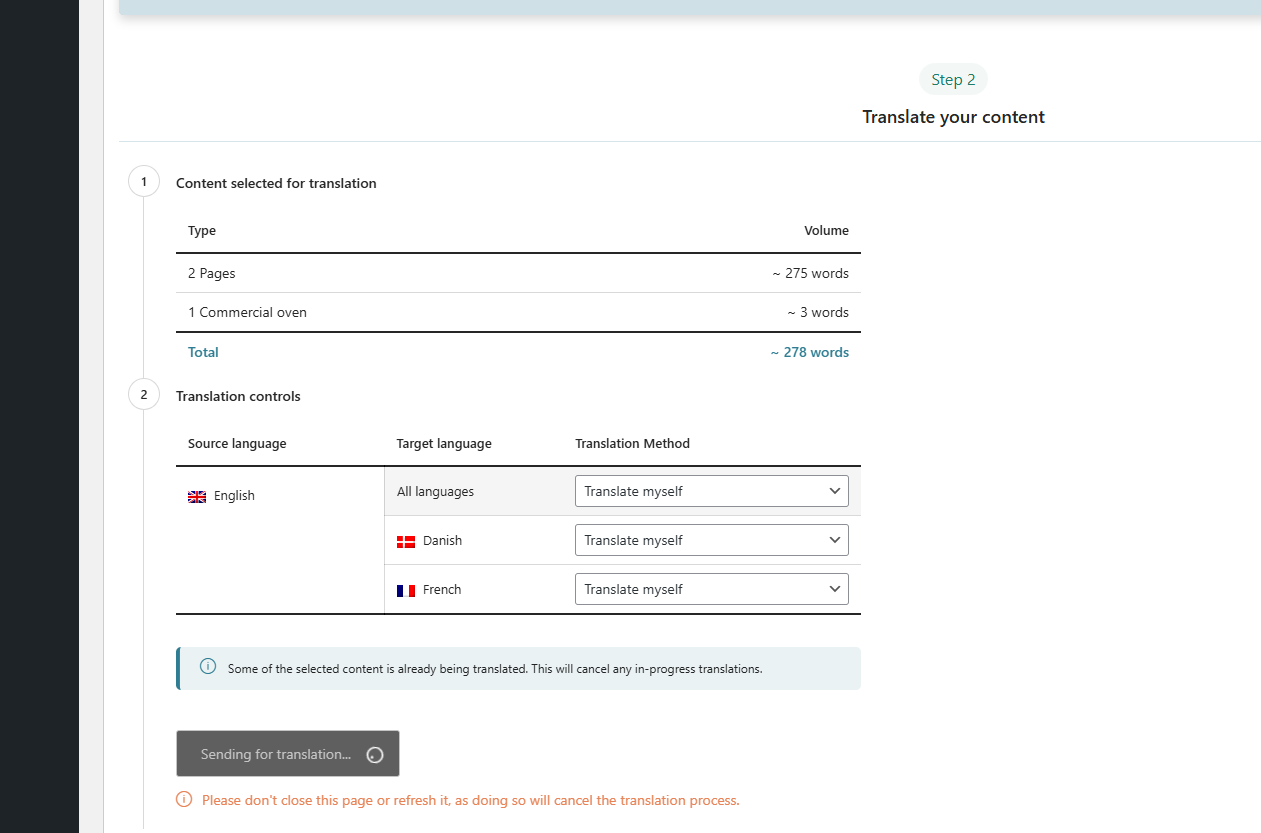Click the "~ 278 words" total value
Viewport: 1261px width, 833px height.
810,352
